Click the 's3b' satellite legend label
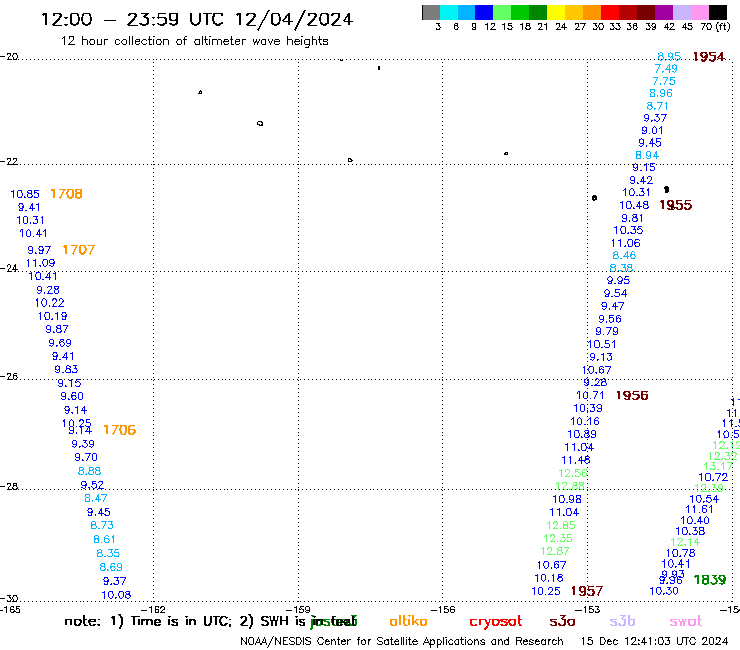This screenshot has width=740, height=650. pyautogui.click(x=622, y=621)
